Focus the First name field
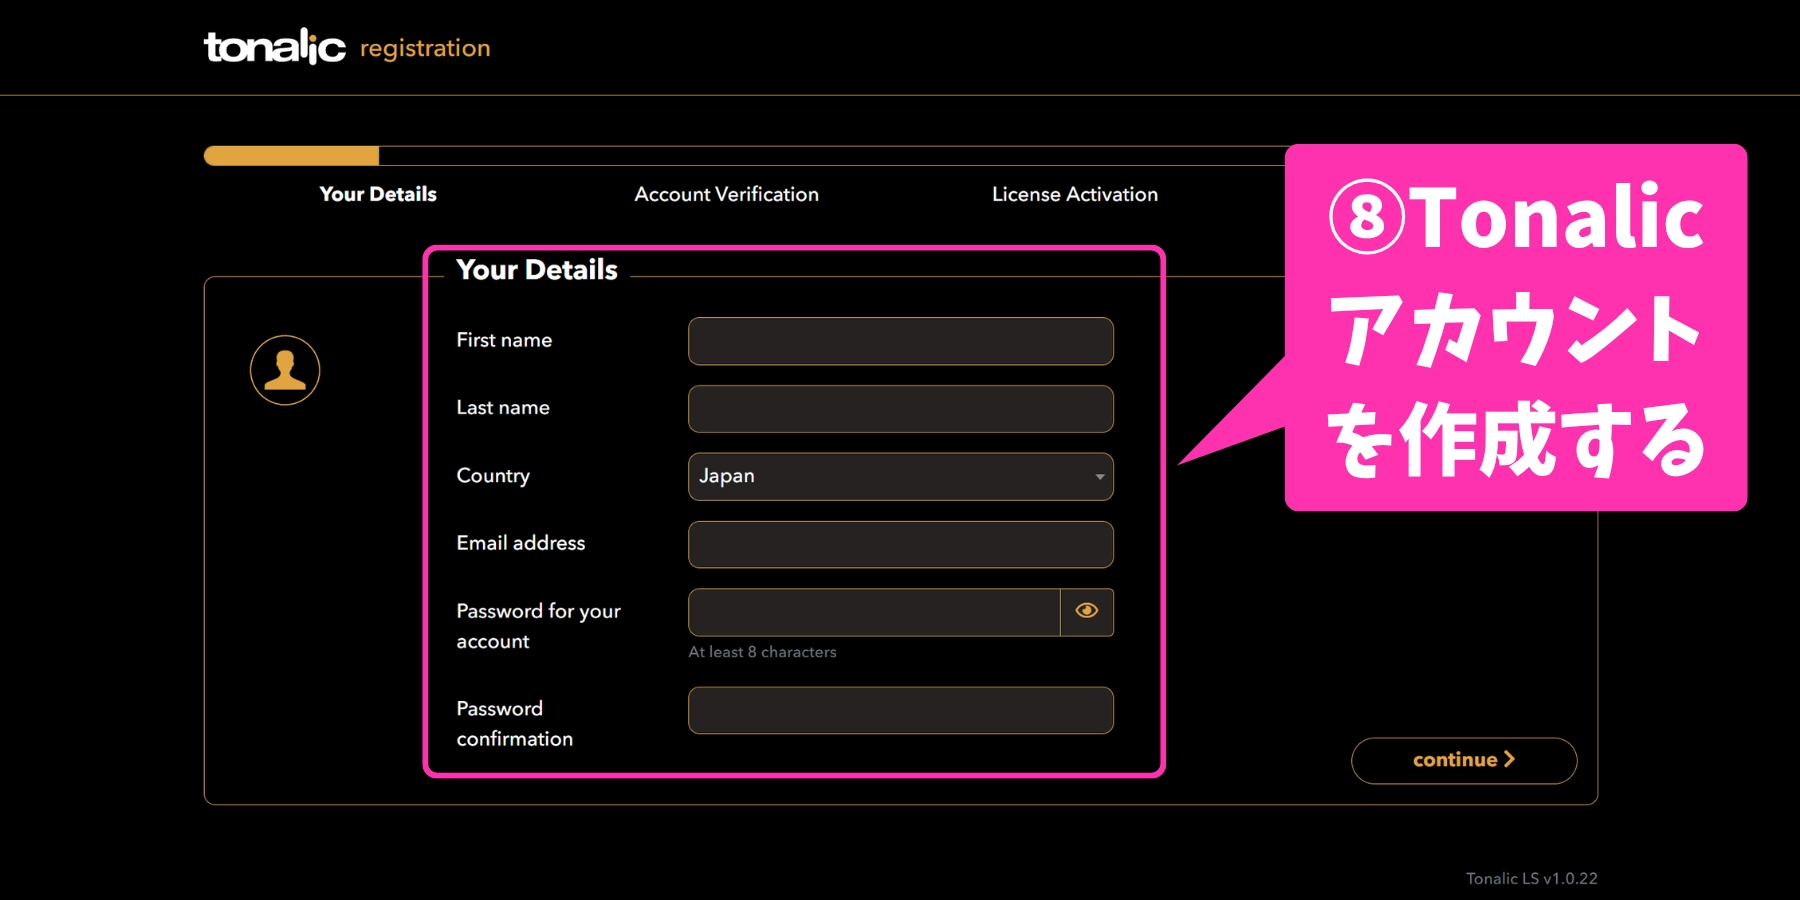This screenshot has width=1800, height=900. click(x=900, y=341)
